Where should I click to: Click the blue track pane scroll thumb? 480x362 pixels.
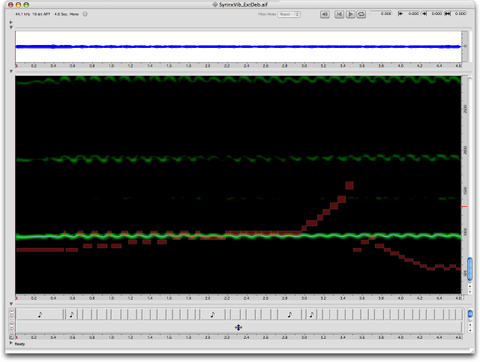pos(470,314)
